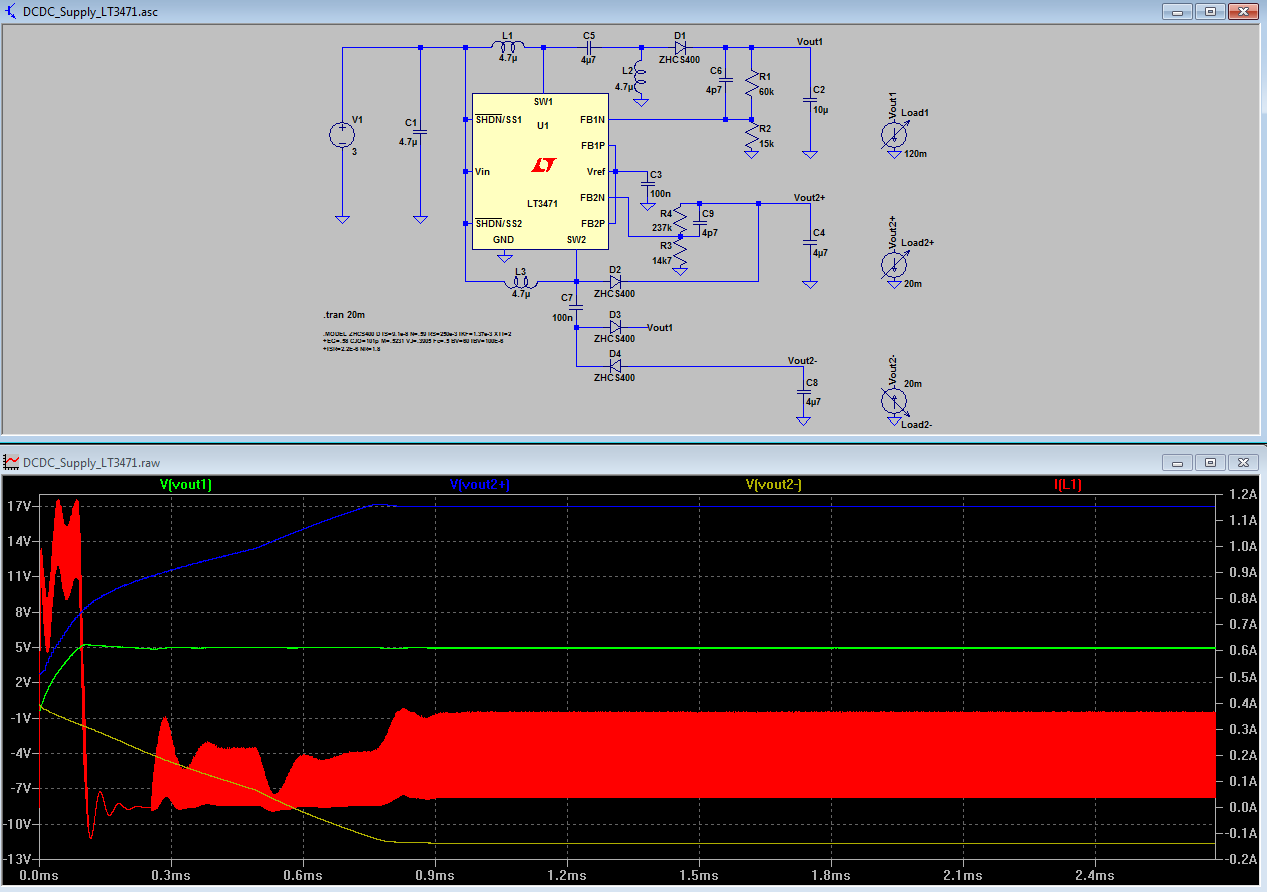Click the blue V(vout2+) trace label
This screenshot has height=892, width=1267.
480,485
